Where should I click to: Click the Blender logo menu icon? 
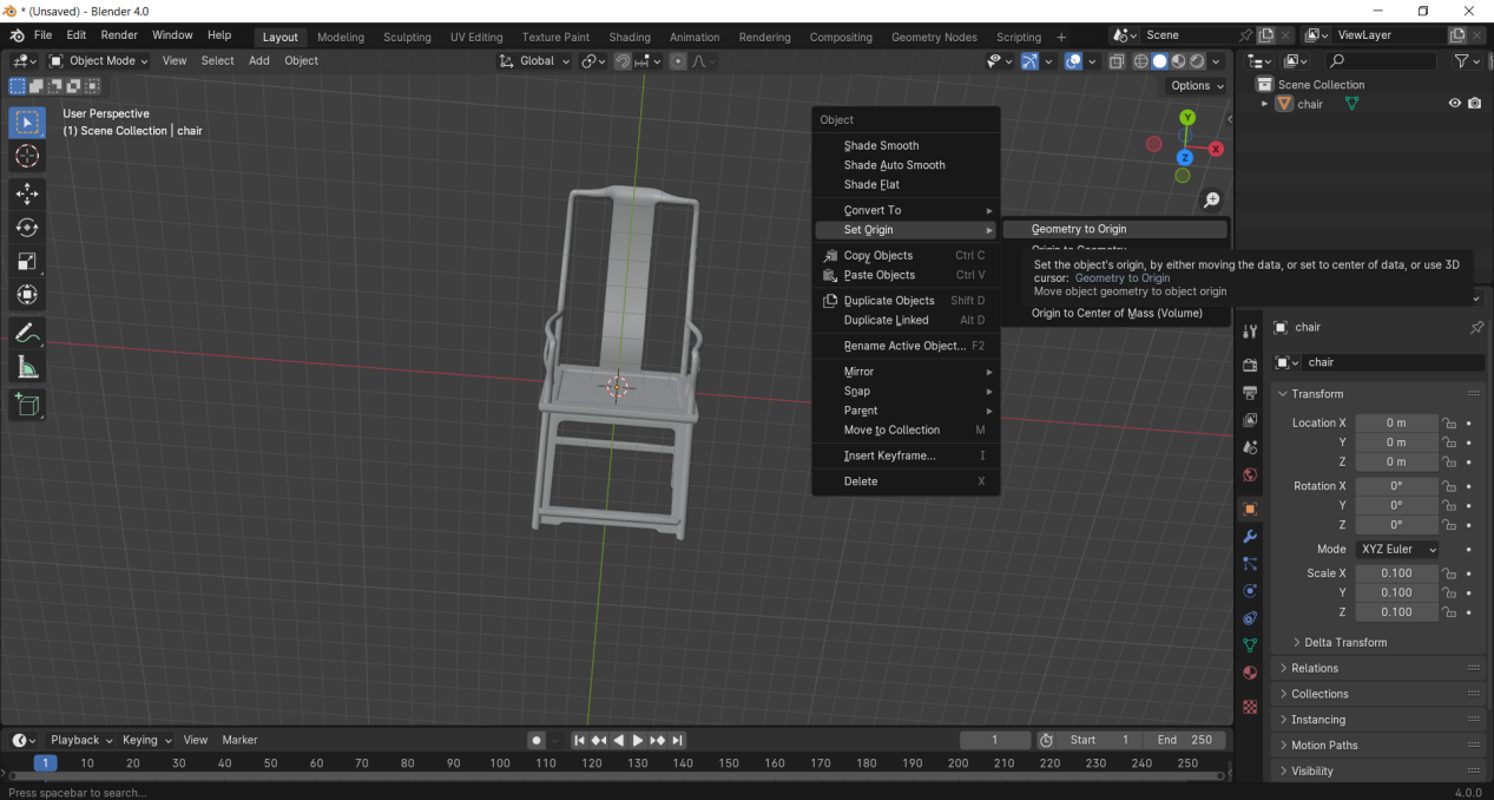(x=17, y=35)
